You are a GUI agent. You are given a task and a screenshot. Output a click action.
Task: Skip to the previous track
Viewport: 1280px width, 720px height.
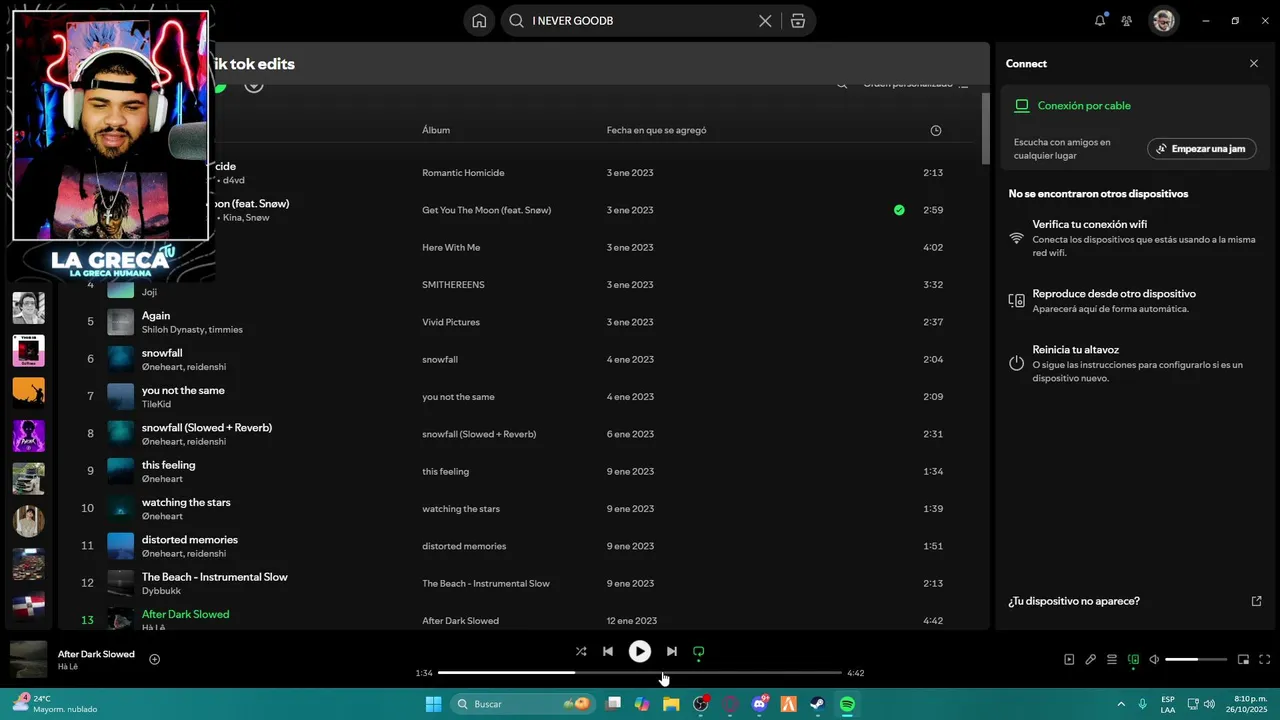click(x=607, y=651)
